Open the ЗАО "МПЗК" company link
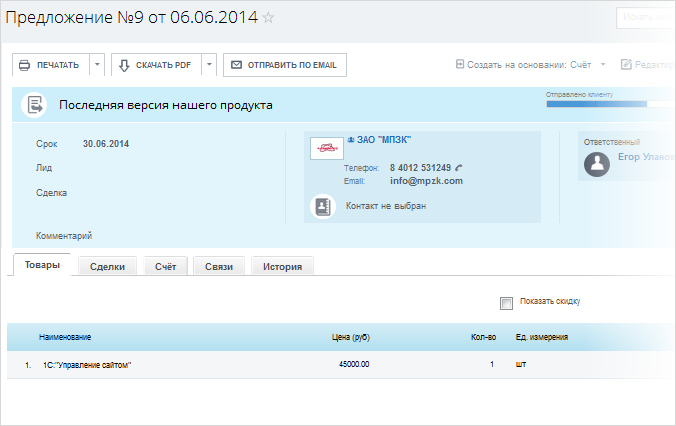The width and height of the screenshot is (676, 426). click(x=383, y=140)
